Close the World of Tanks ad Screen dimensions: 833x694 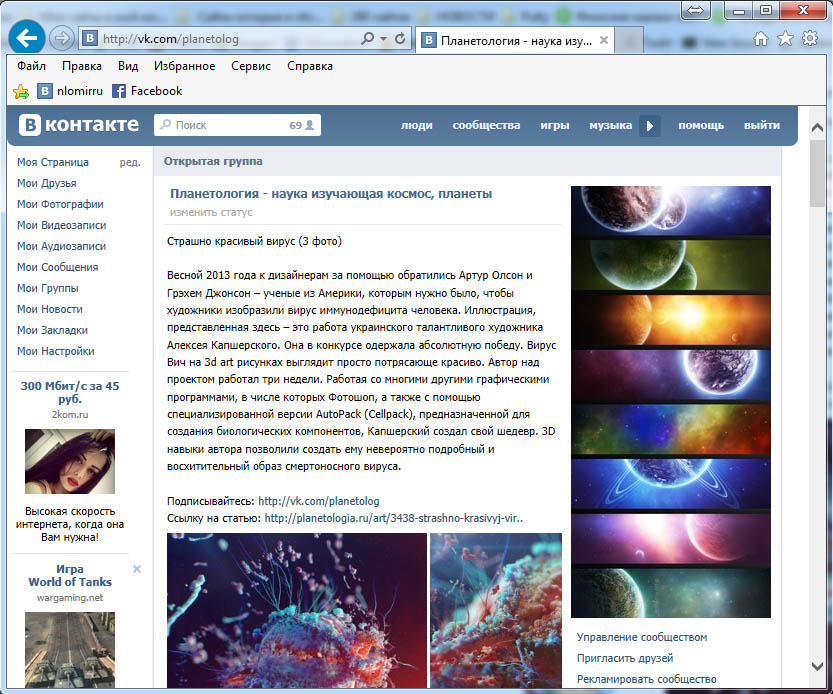point(137,569)
